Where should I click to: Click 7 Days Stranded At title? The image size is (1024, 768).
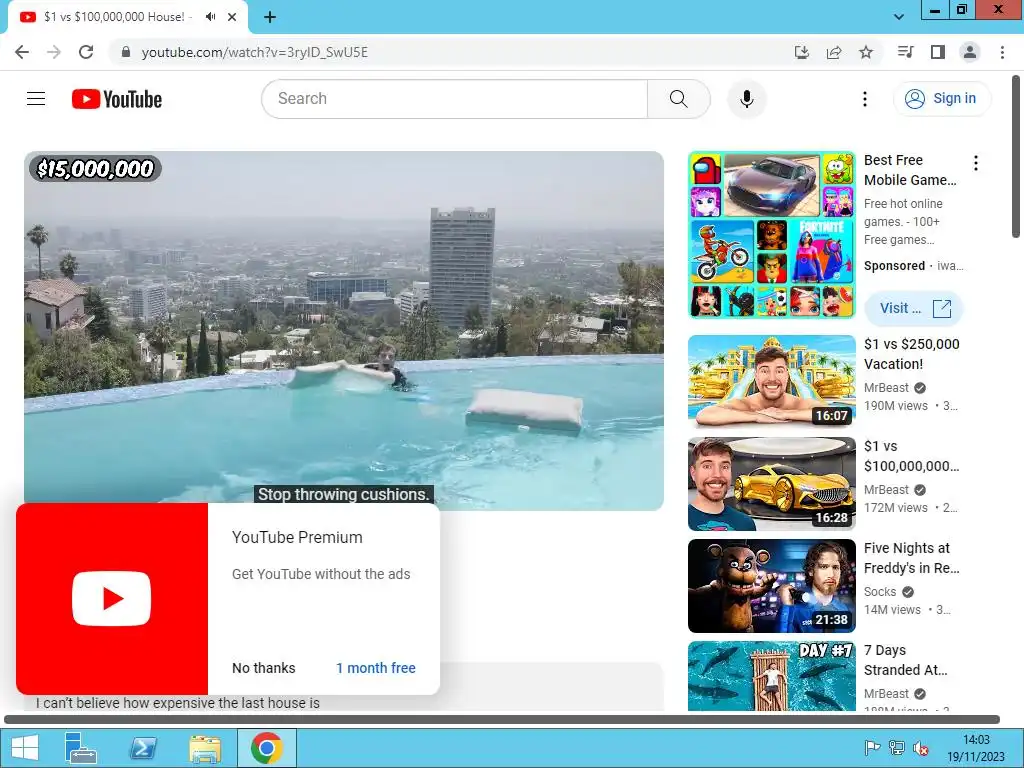[x=906, y=660]
